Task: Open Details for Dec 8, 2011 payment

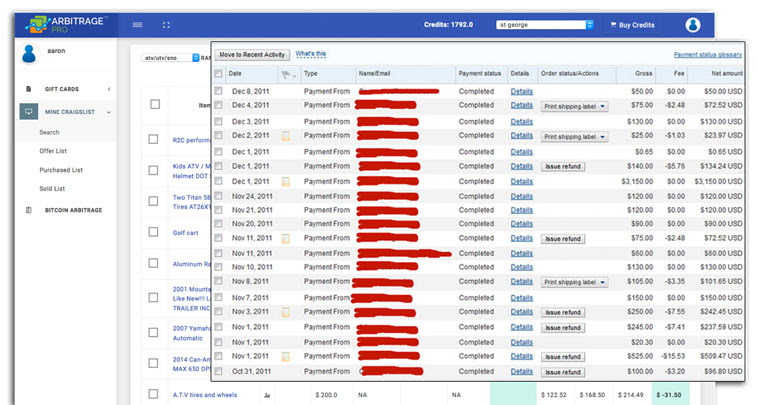Action: point(522,91)
